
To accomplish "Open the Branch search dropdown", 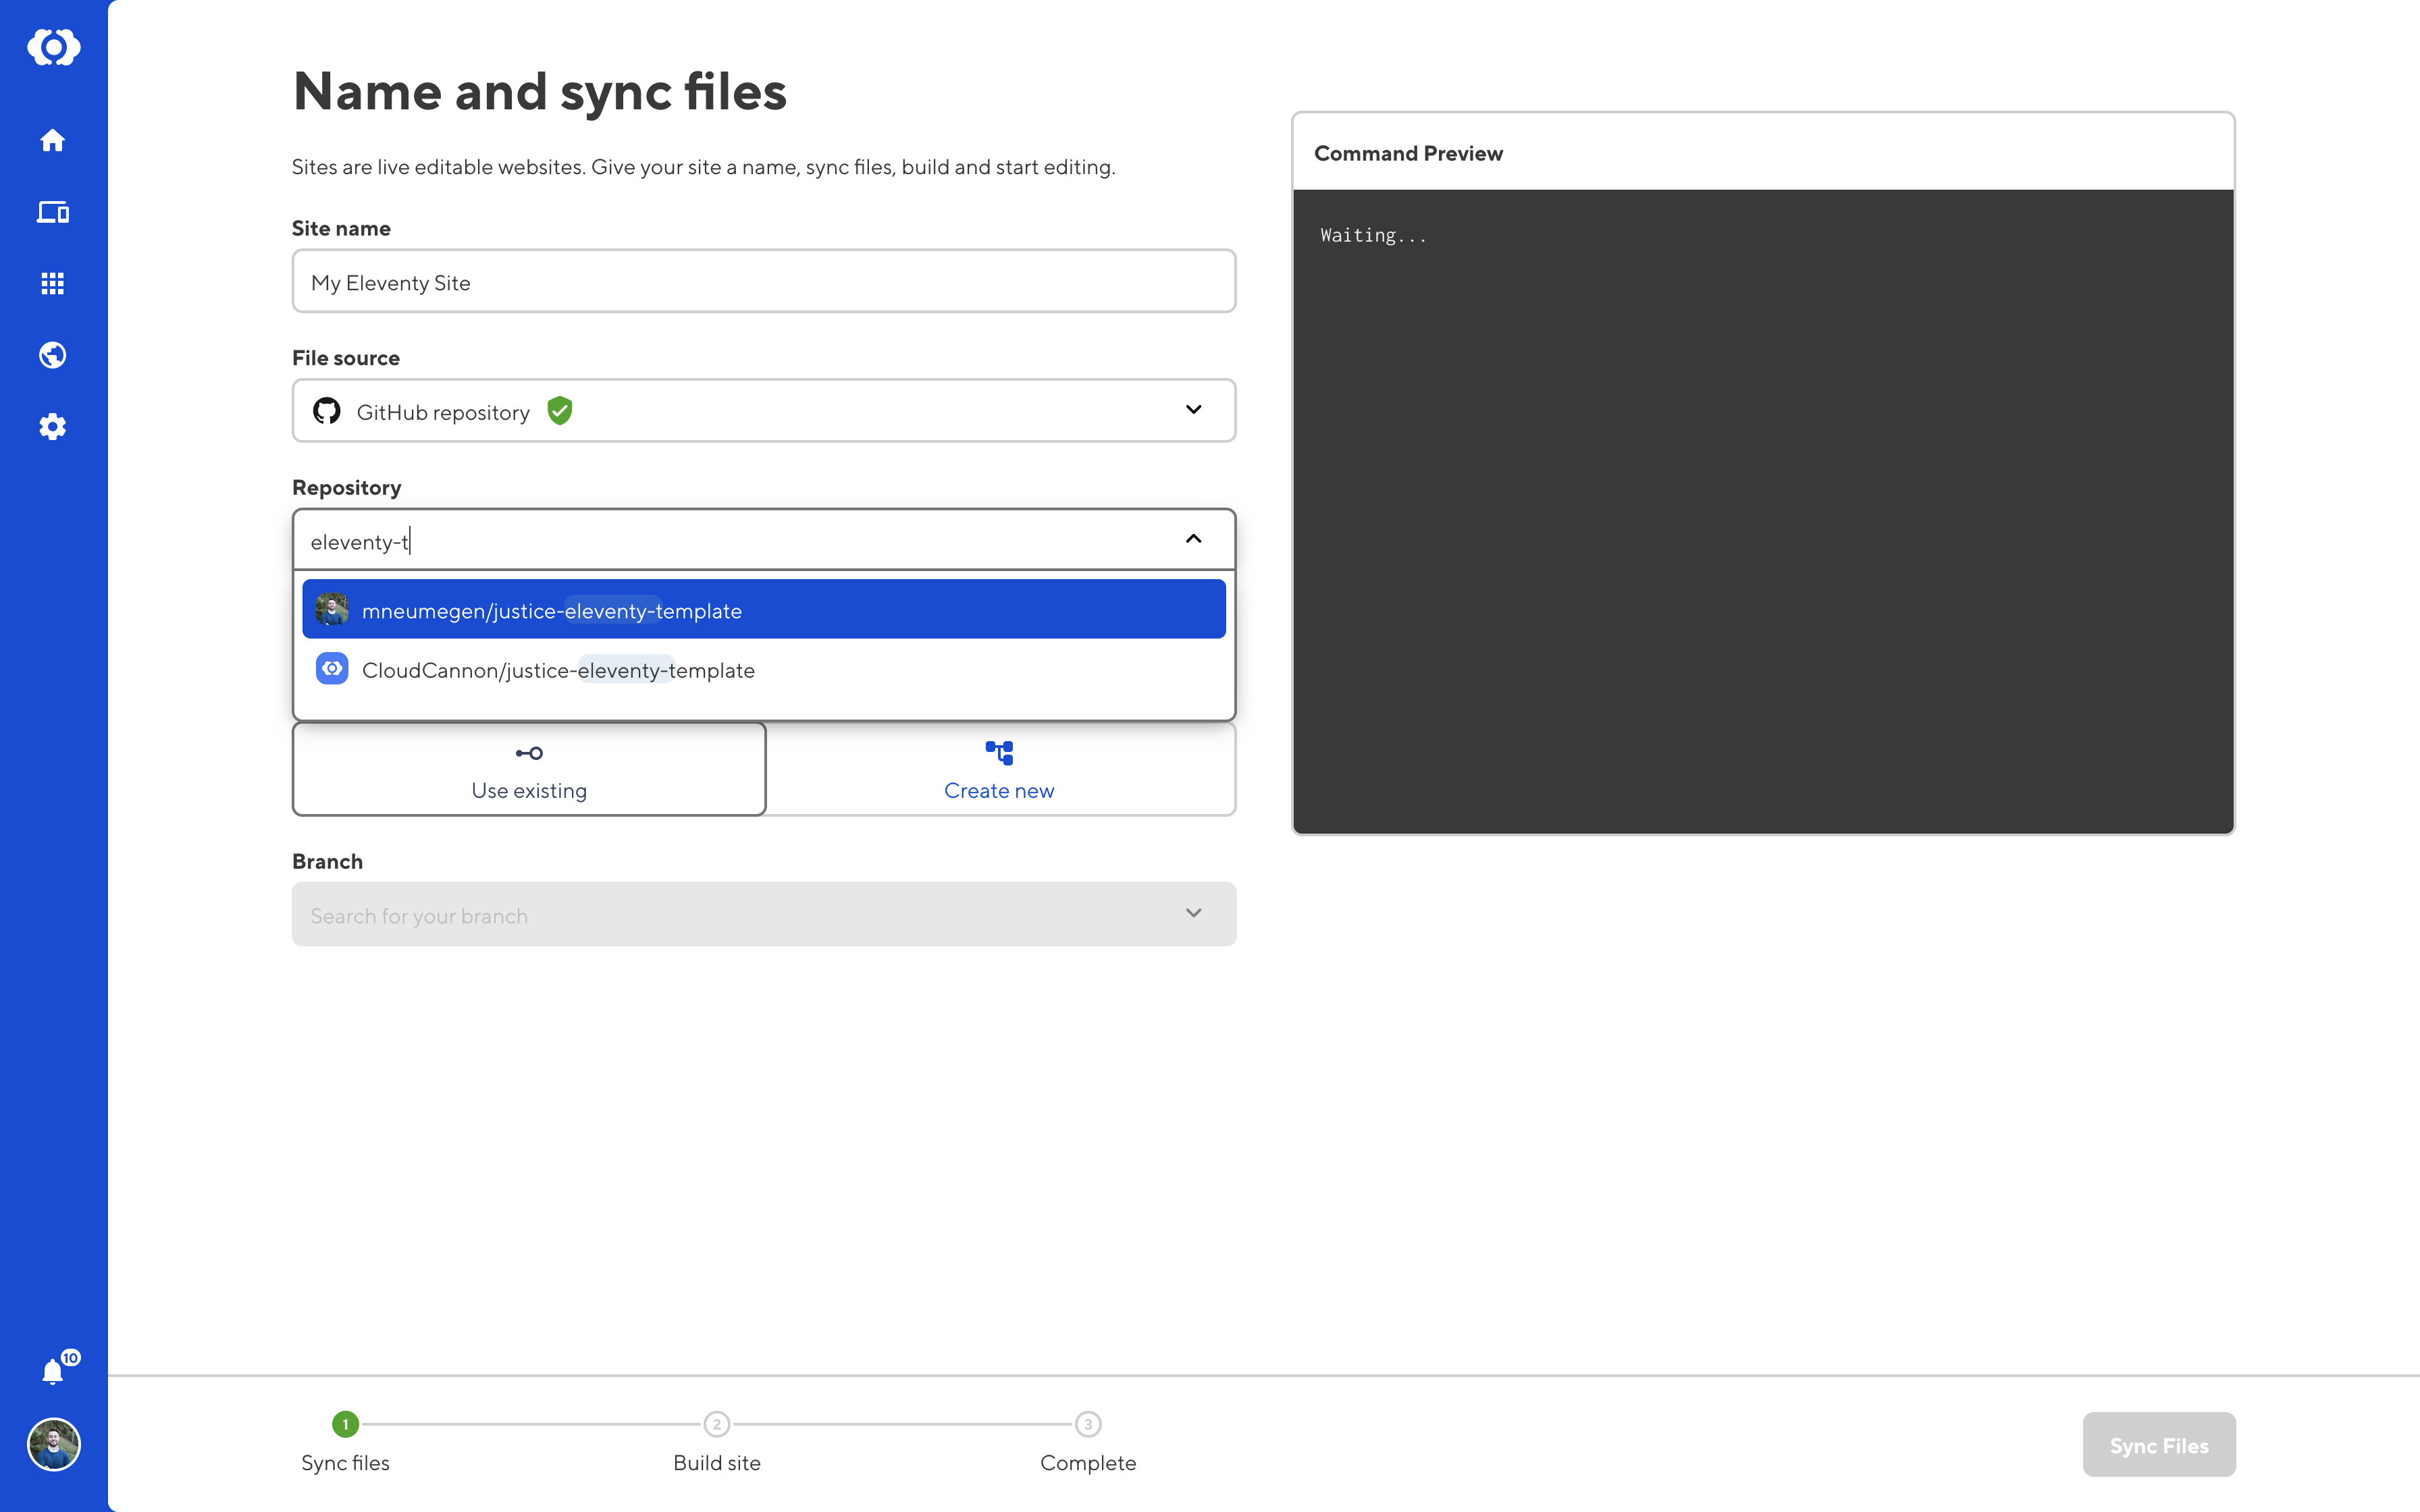I will pos(763,915).
